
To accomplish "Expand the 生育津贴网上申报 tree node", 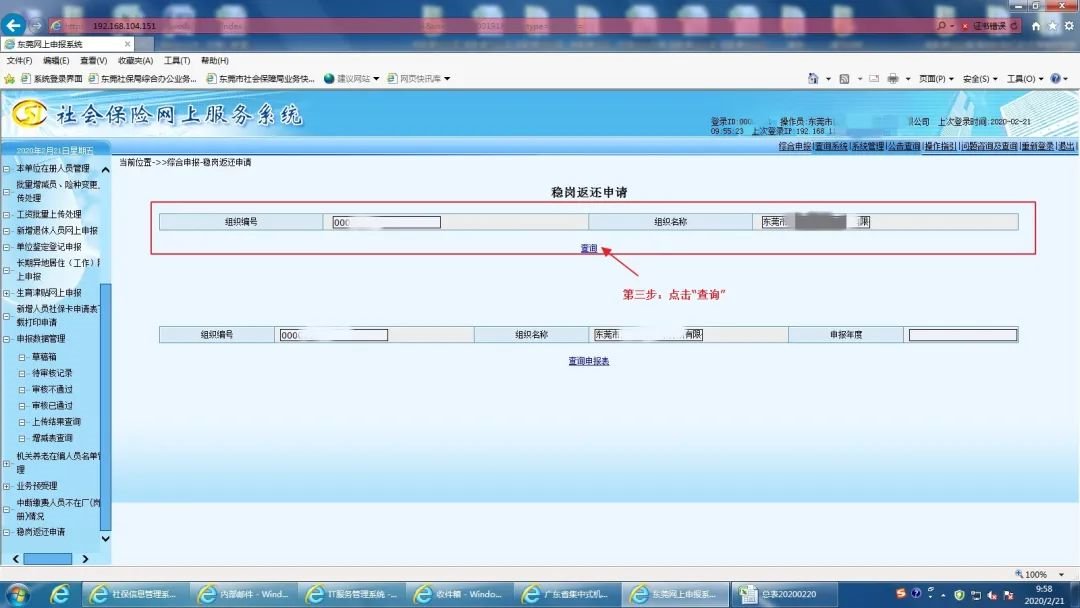I will pos(7,293).
